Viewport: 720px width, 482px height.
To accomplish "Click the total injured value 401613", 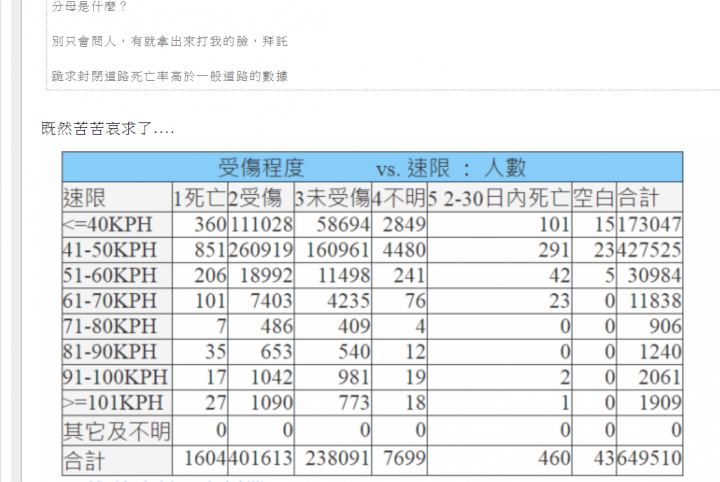I will (261, 458).
